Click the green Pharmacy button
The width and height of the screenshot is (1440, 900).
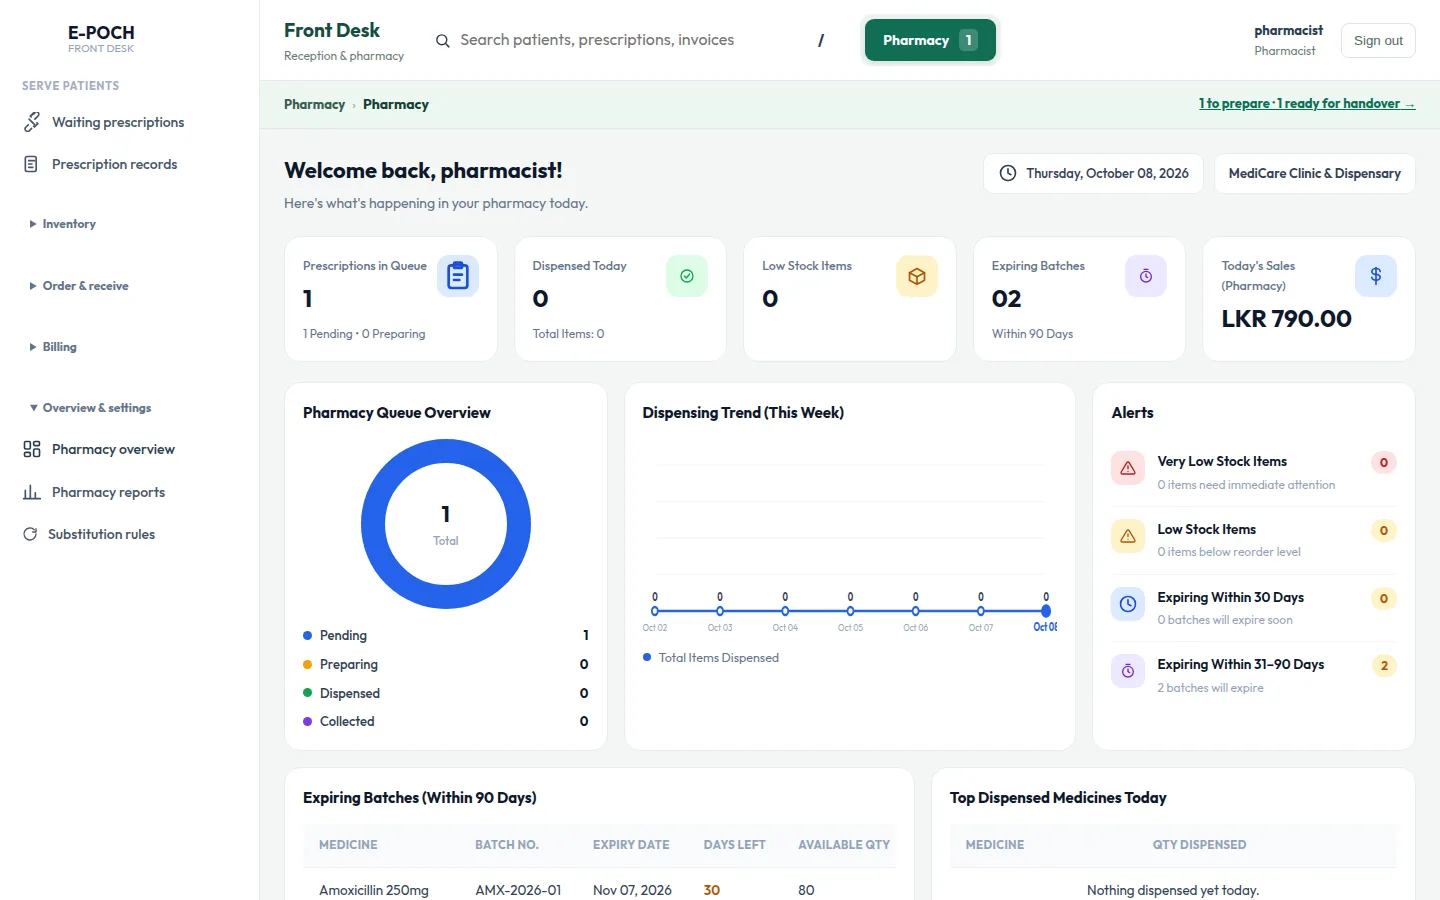point(930,40)
